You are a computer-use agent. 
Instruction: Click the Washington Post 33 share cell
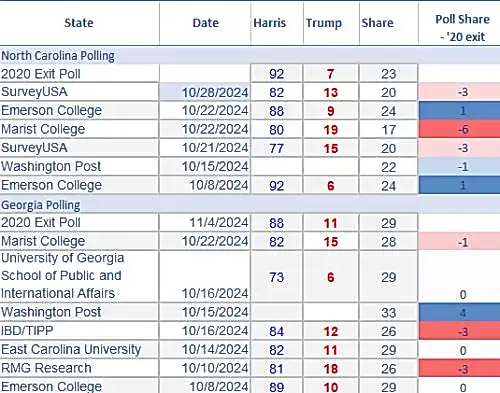(x=388, y=312)
